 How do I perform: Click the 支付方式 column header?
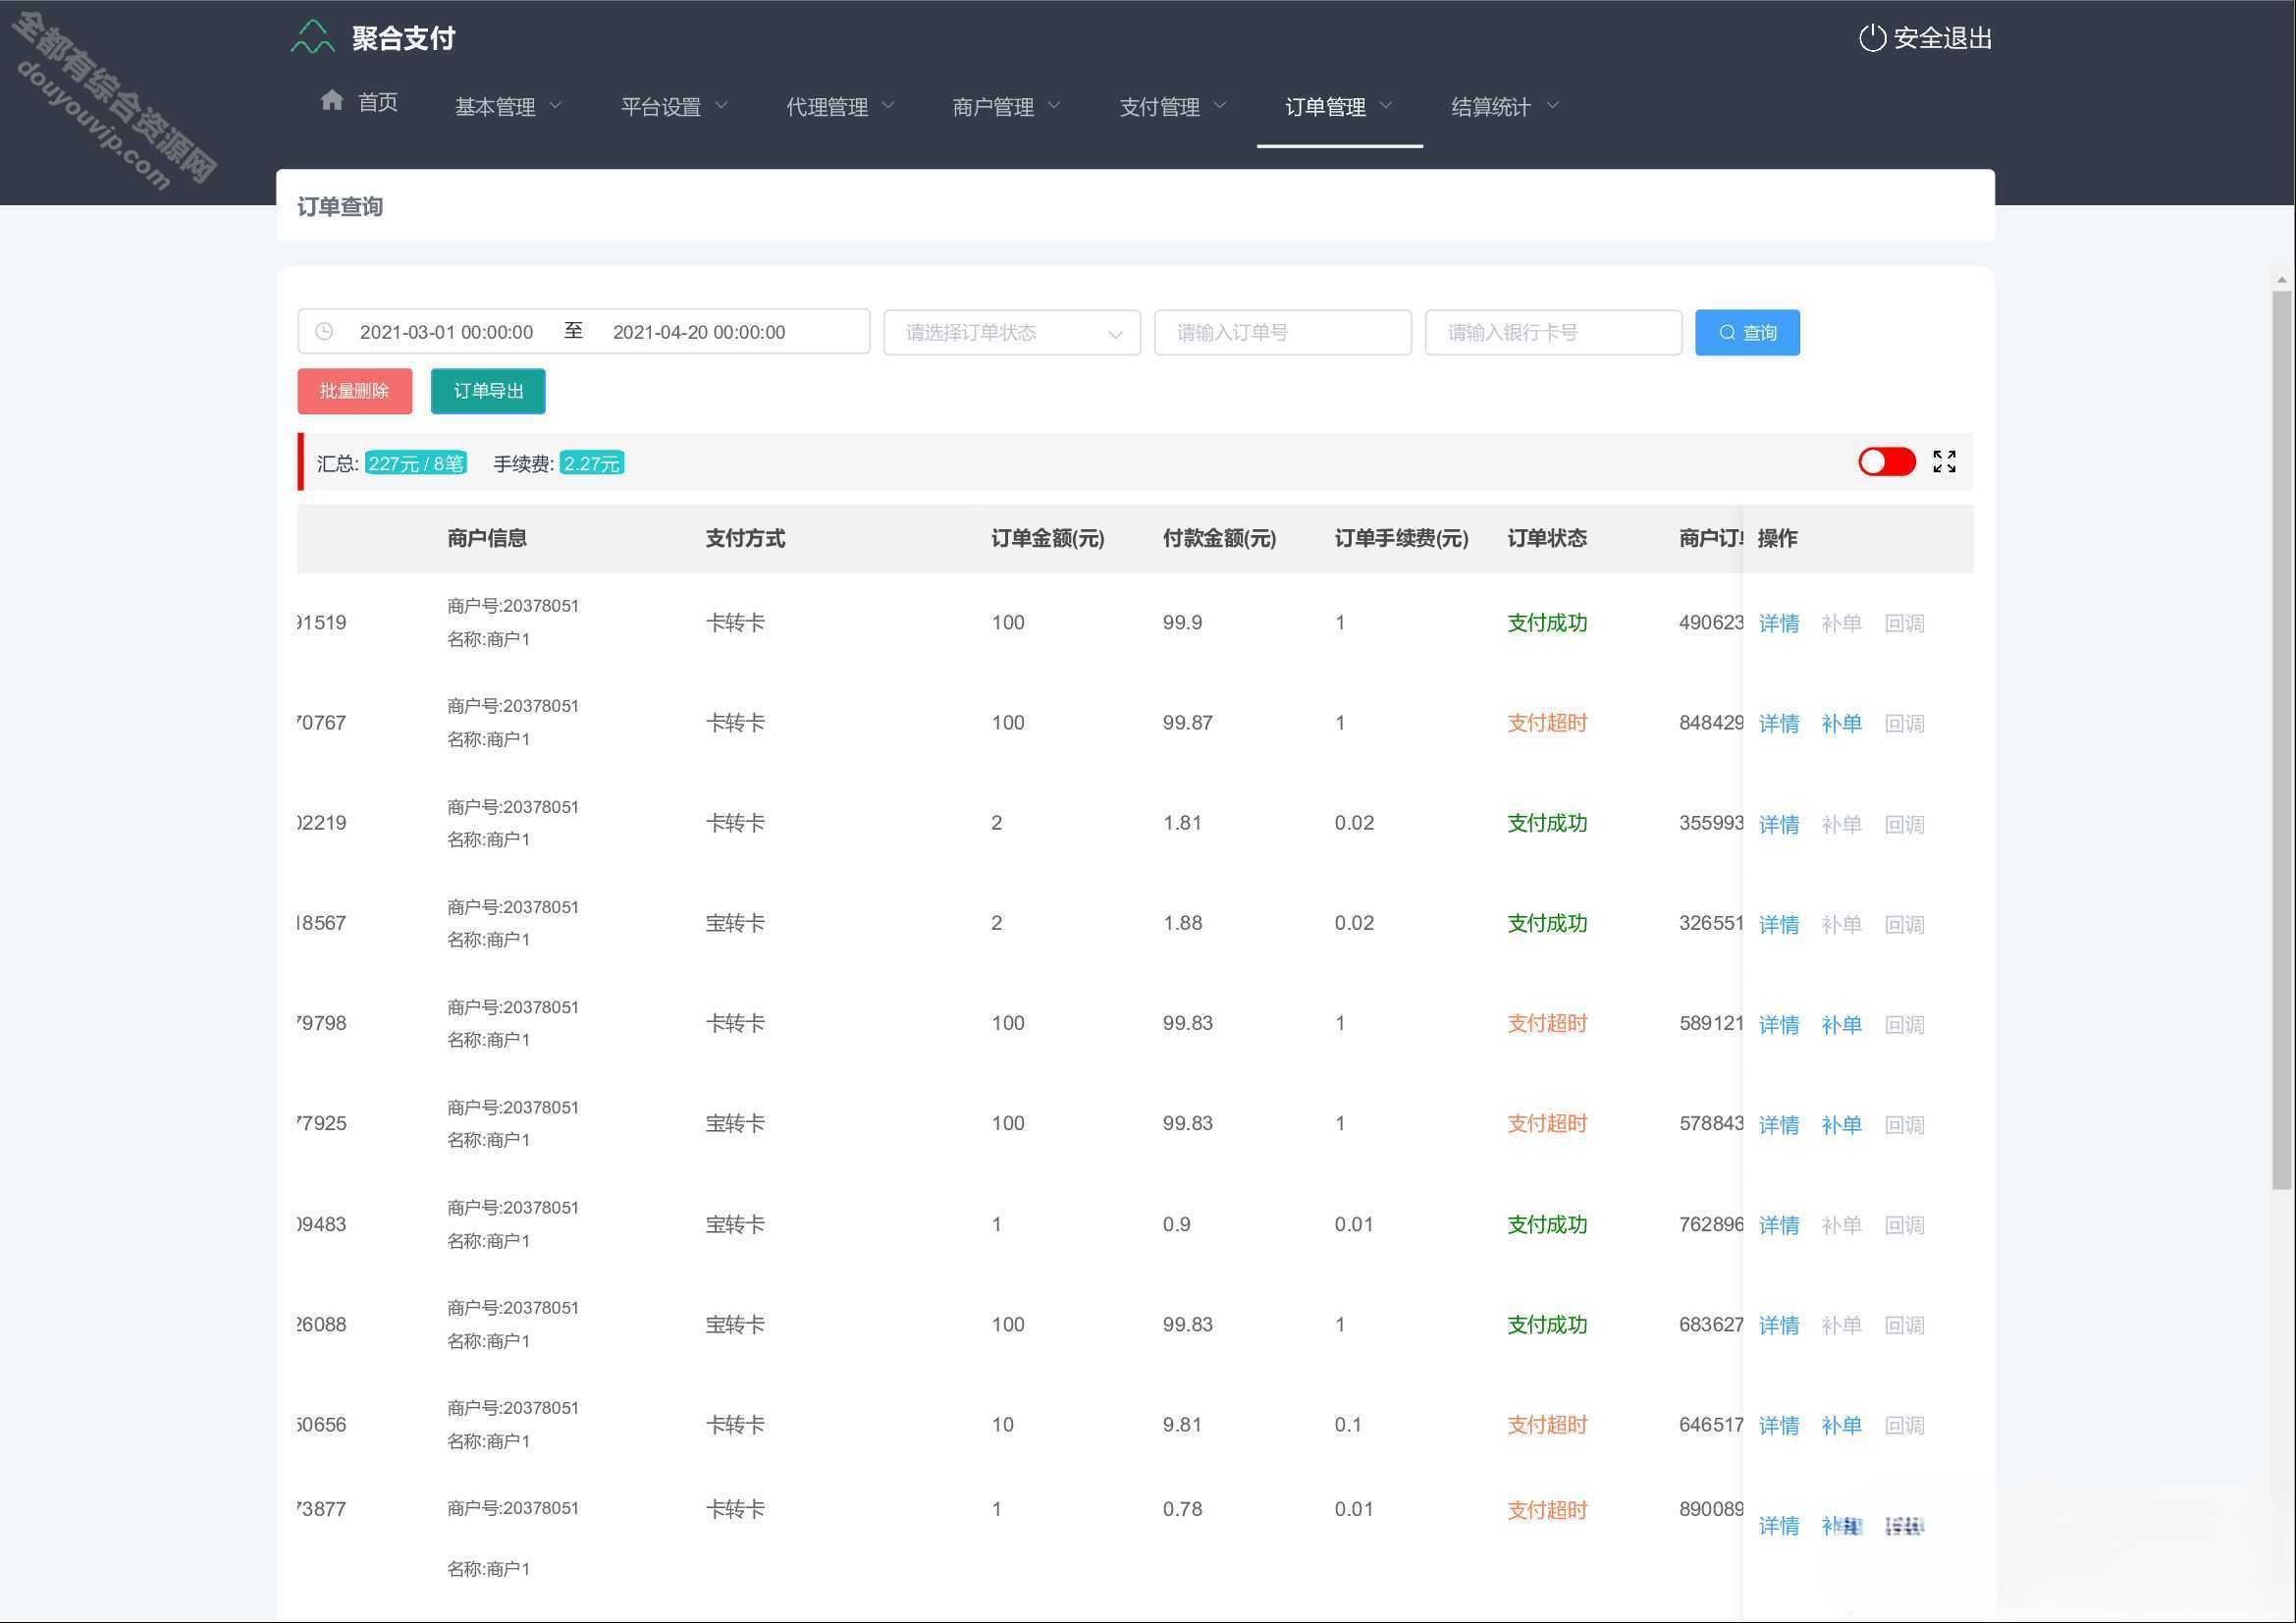click(x=745, y=538)
